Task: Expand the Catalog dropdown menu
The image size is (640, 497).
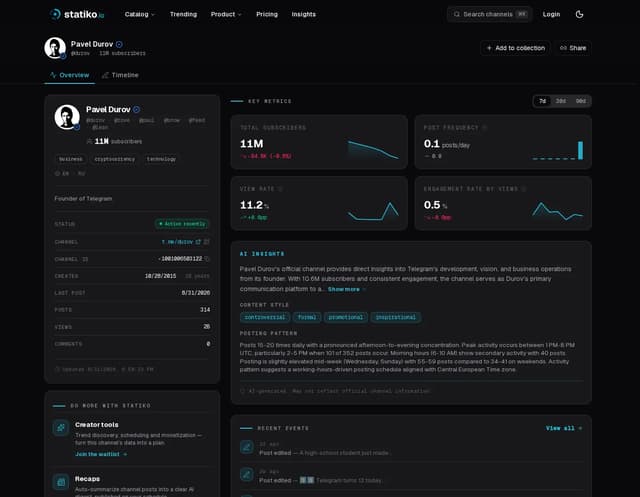Action: click(140, 14)
